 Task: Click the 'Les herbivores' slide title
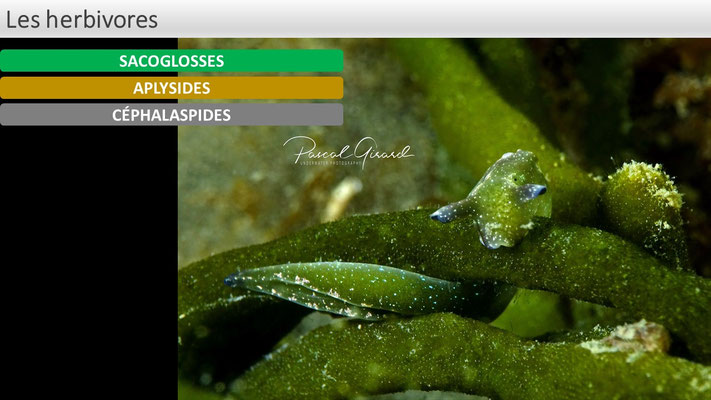(x=82, y=20)
